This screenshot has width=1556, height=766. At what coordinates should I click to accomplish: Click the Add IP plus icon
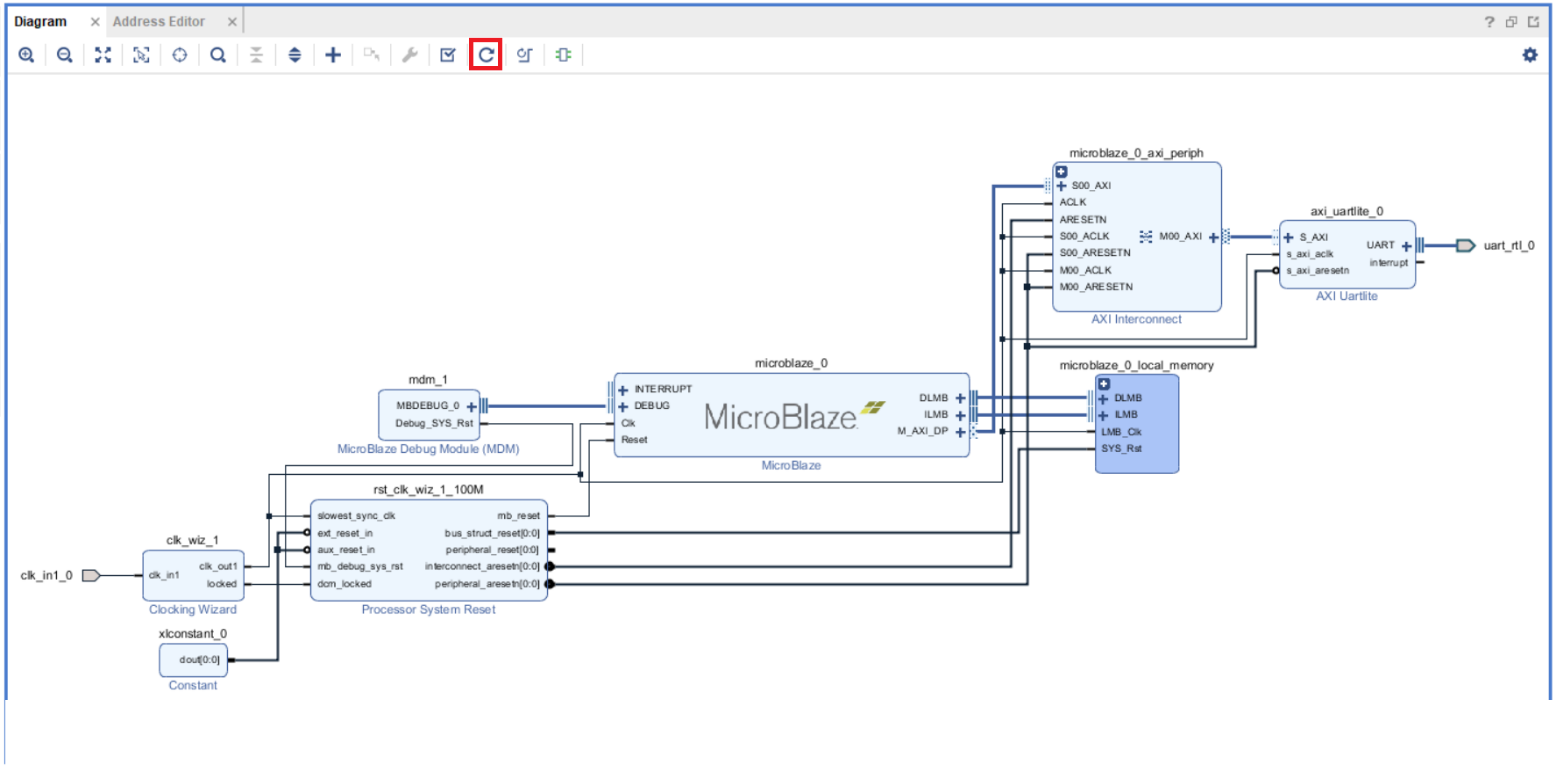(x=333, y=56)
